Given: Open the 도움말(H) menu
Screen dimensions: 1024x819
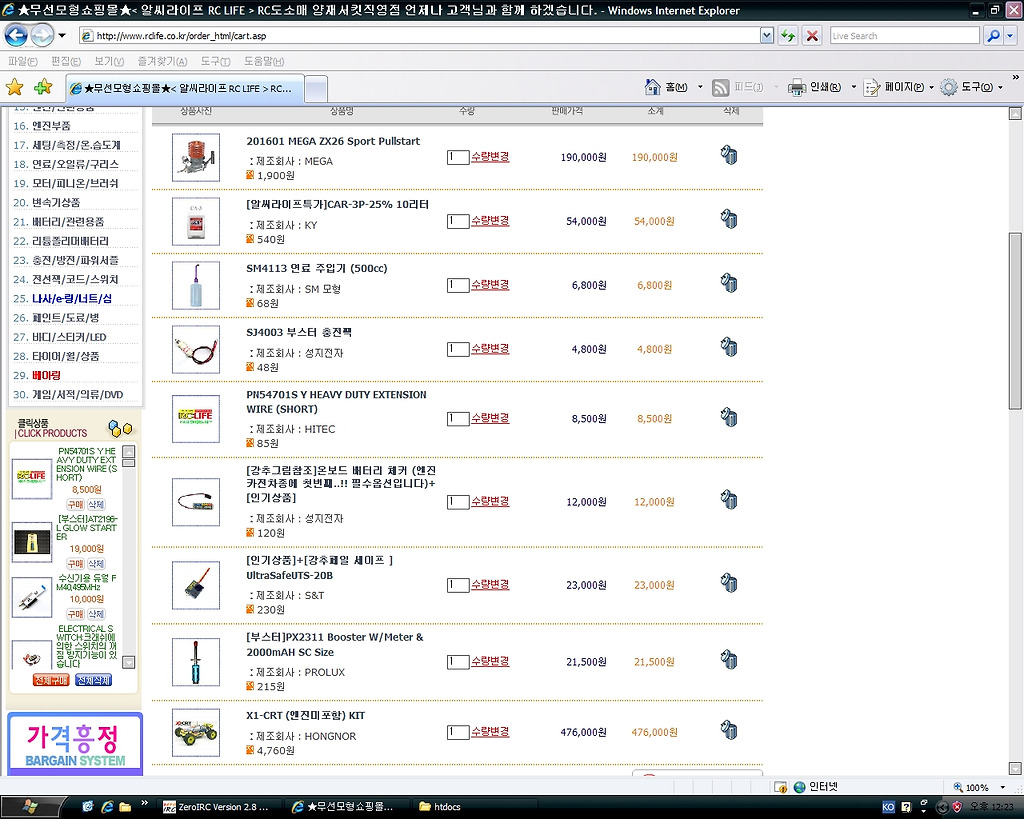Looking at the screenshot, I should [x=264, y=61].
